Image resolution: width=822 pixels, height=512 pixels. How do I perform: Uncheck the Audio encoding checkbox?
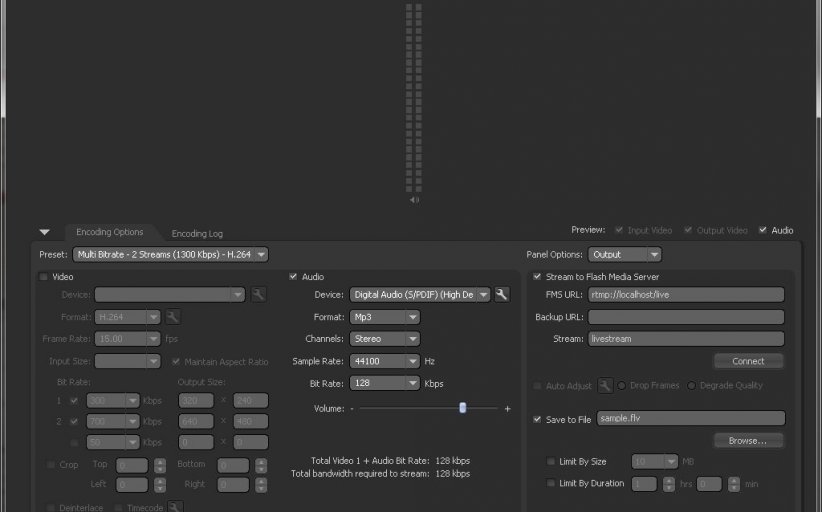293,277
